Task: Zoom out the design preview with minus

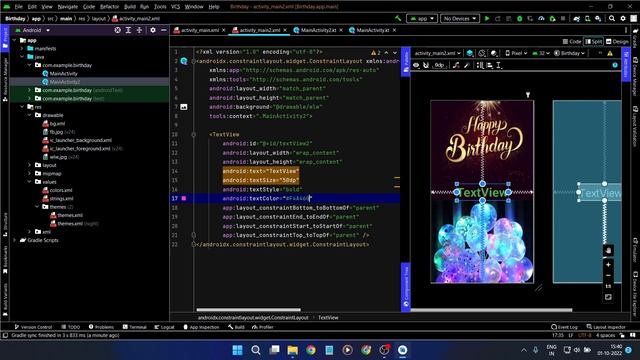Action: coord(608,276)
